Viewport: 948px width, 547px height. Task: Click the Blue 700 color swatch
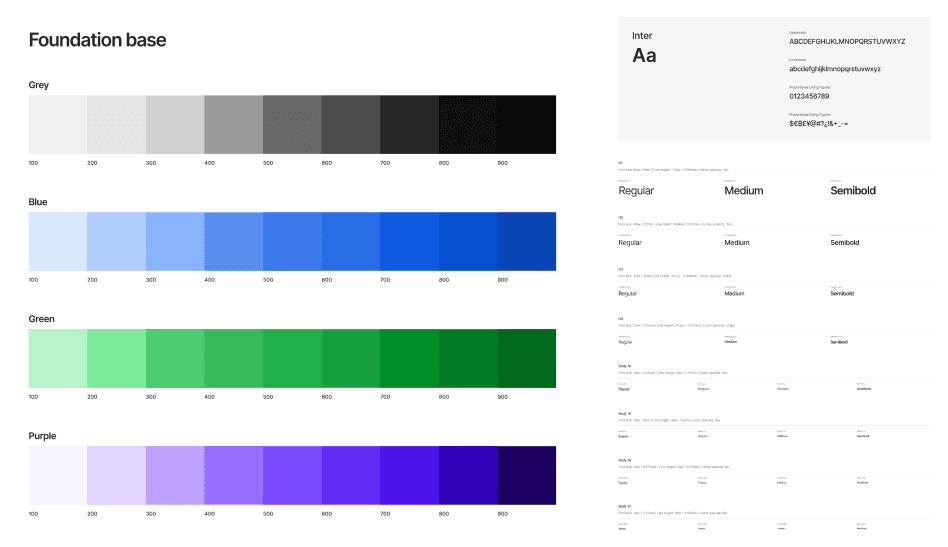(409, 241)
